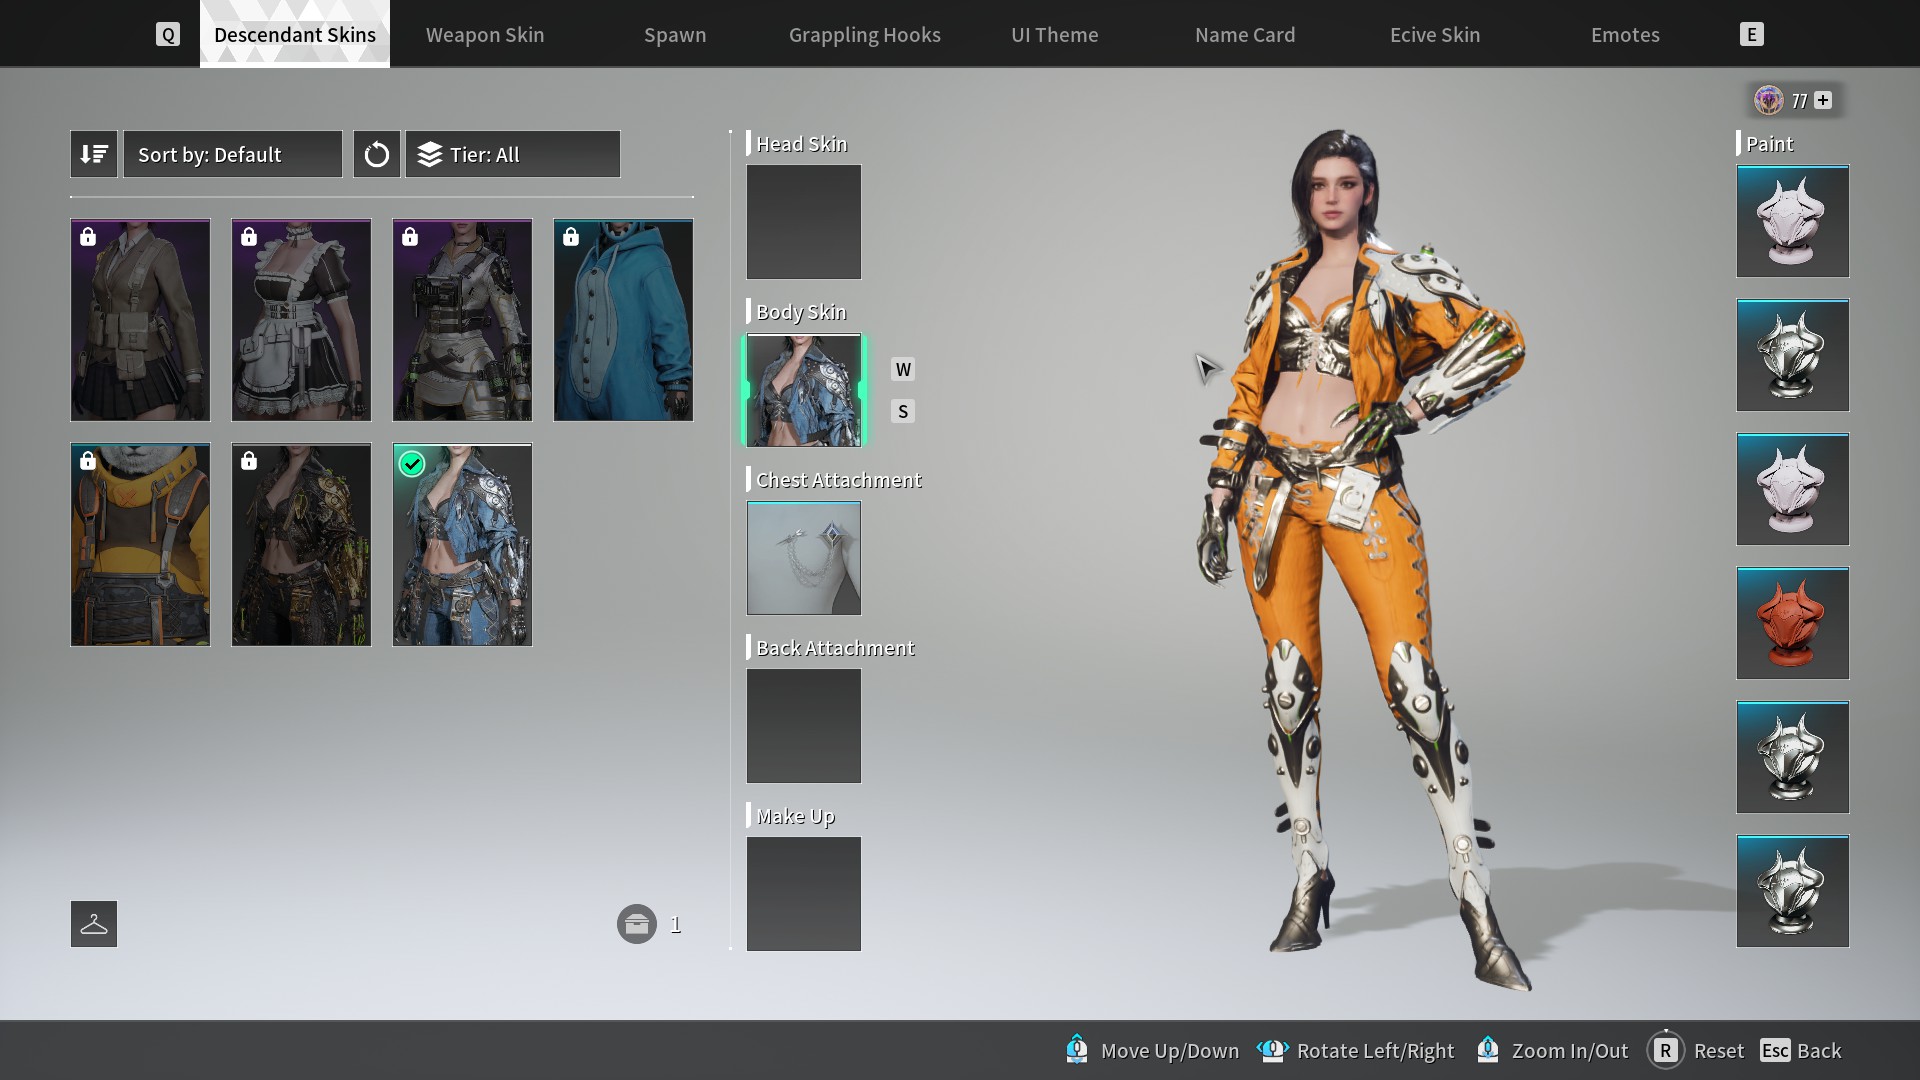Viewport: 1920px width, 1080px height.
Task: Switch to the Weapon Skin tab
Action: (485, 35)
